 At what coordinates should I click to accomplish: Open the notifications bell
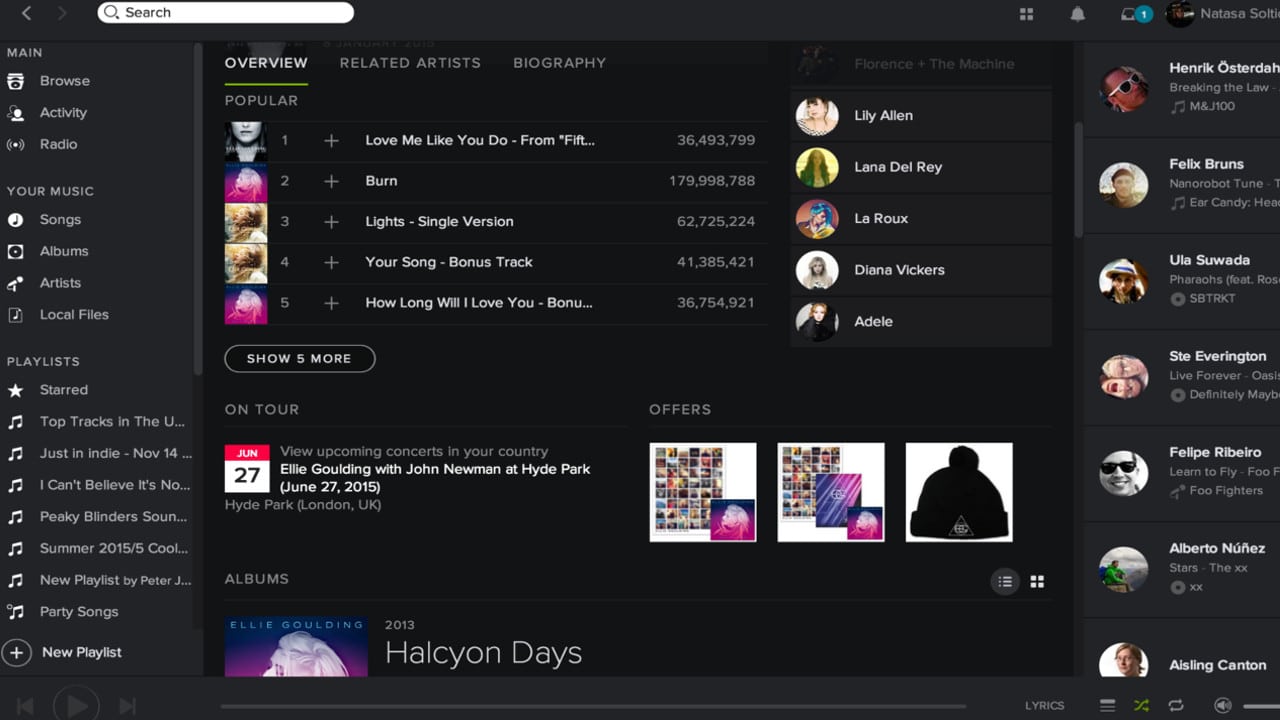pyautogui.click(x=1078, y=14)
